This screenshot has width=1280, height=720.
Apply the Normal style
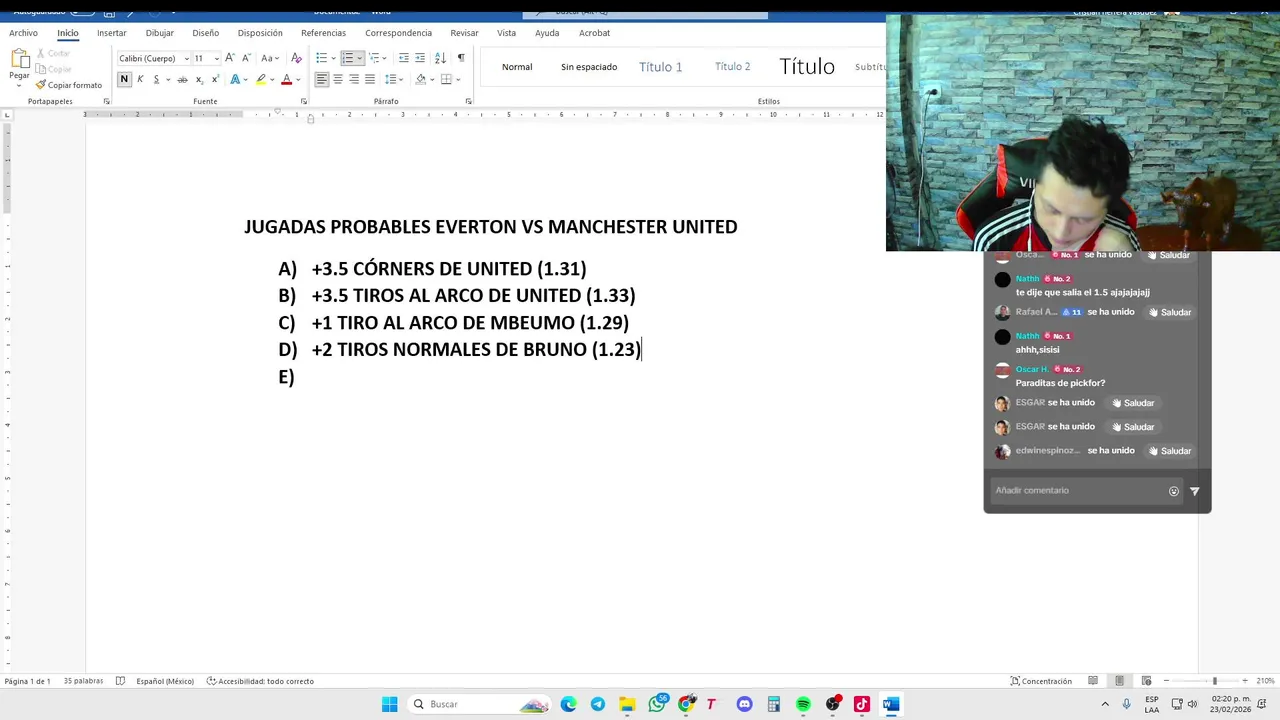click(517, 67)
